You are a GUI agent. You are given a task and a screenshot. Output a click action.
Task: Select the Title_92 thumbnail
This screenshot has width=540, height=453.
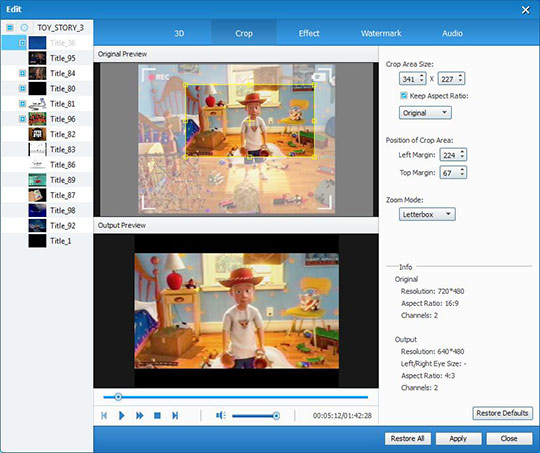(37, 225)
